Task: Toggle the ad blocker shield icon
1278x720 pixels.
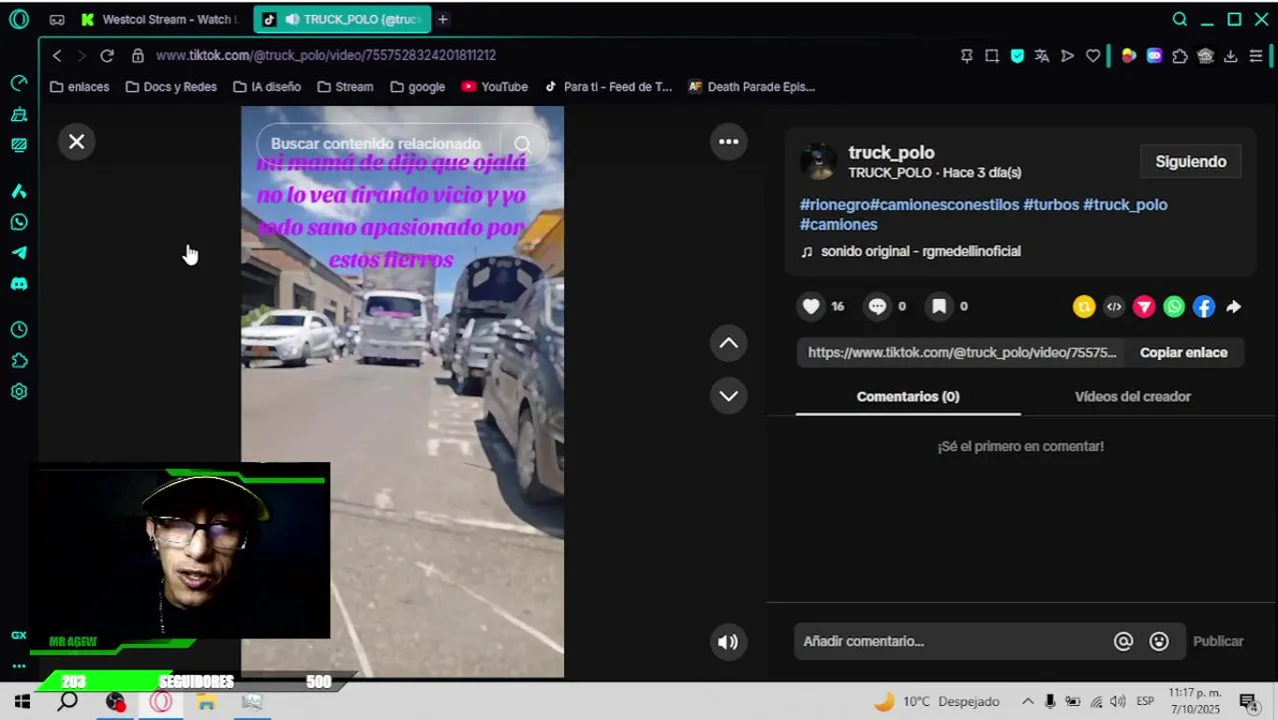Action: [x=1017, y=56]
